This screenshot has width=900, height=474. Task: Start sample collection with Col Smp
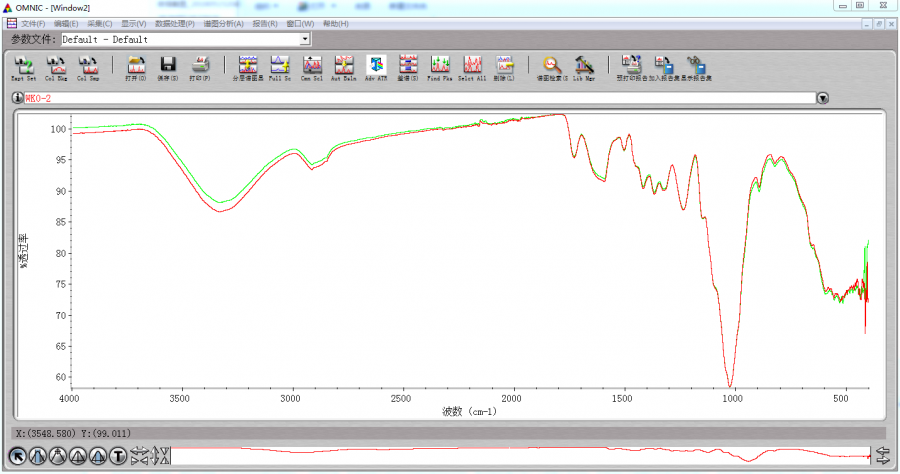pyautogui.click(x=89, y=66)
